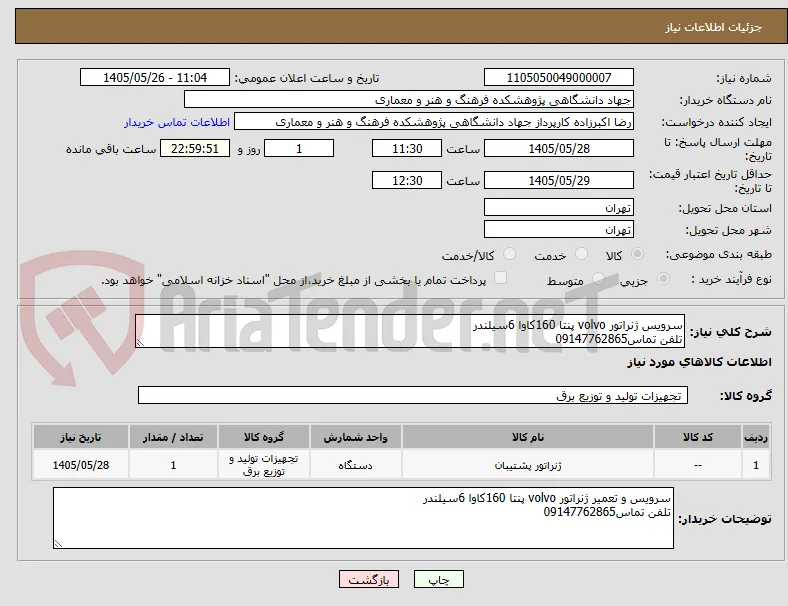Toggle the Islamic treasury payment checkbox
The height and width of the screenshot is (606, 788).
coord(500,278)
